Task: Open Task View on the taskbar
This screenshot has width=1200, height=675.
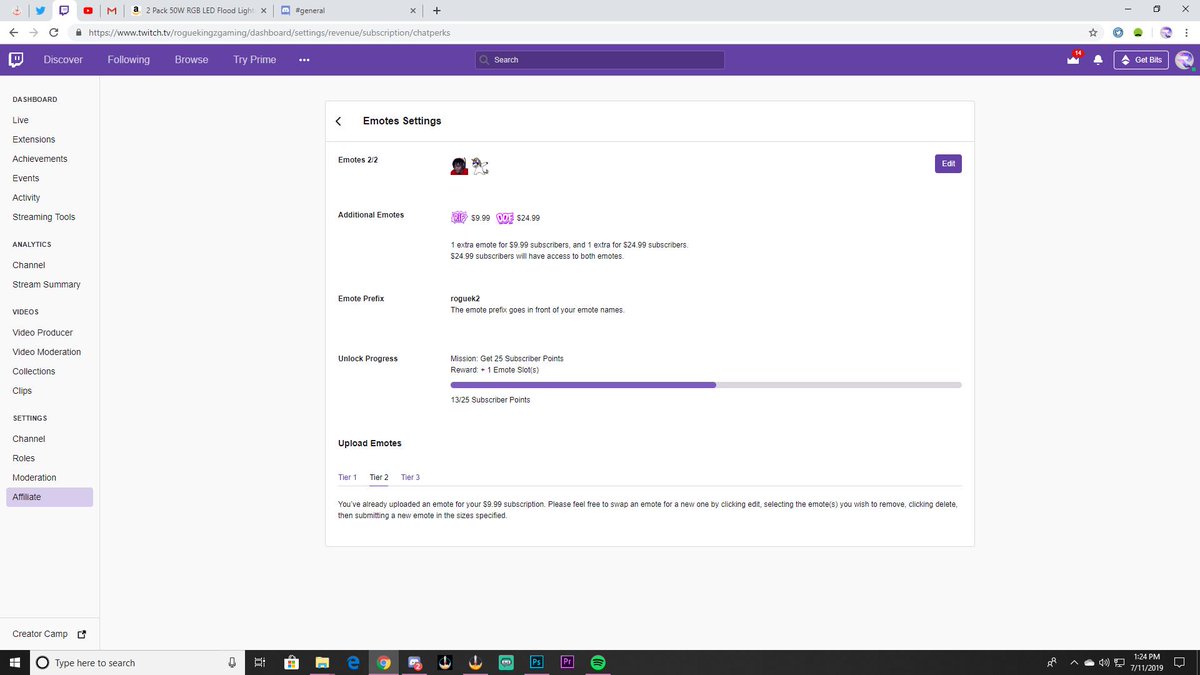Action: tap(259, 663)
